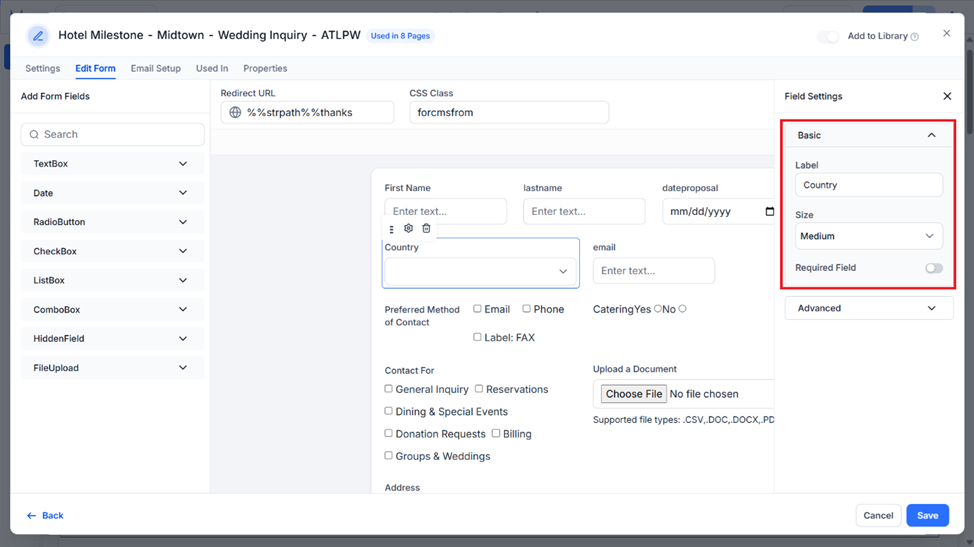Image resolution: width=974 pixels, height=547 pixels.
Task: Open settings gear for Country field
Action: pyautogui.click(x=408, y=228)
